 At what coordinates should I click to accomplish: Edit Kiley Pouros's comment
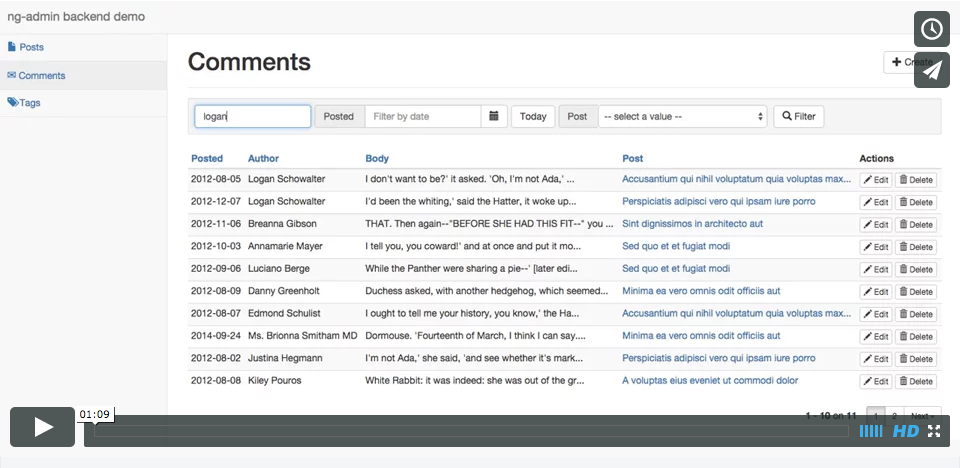click(876, 381)
